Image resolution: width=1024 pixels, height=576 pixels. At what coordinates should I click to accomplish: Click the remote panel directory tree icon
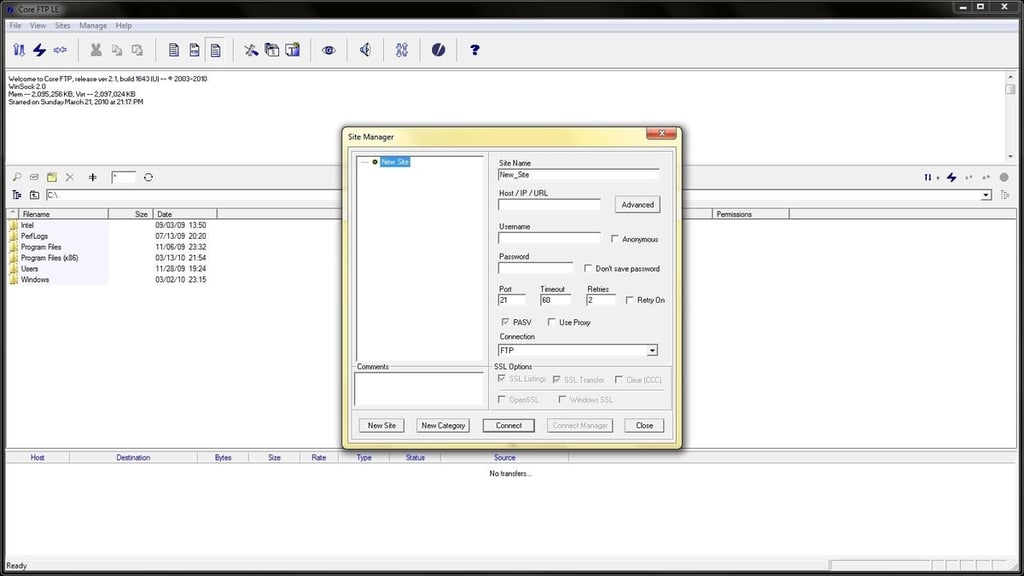[1004, 195]
